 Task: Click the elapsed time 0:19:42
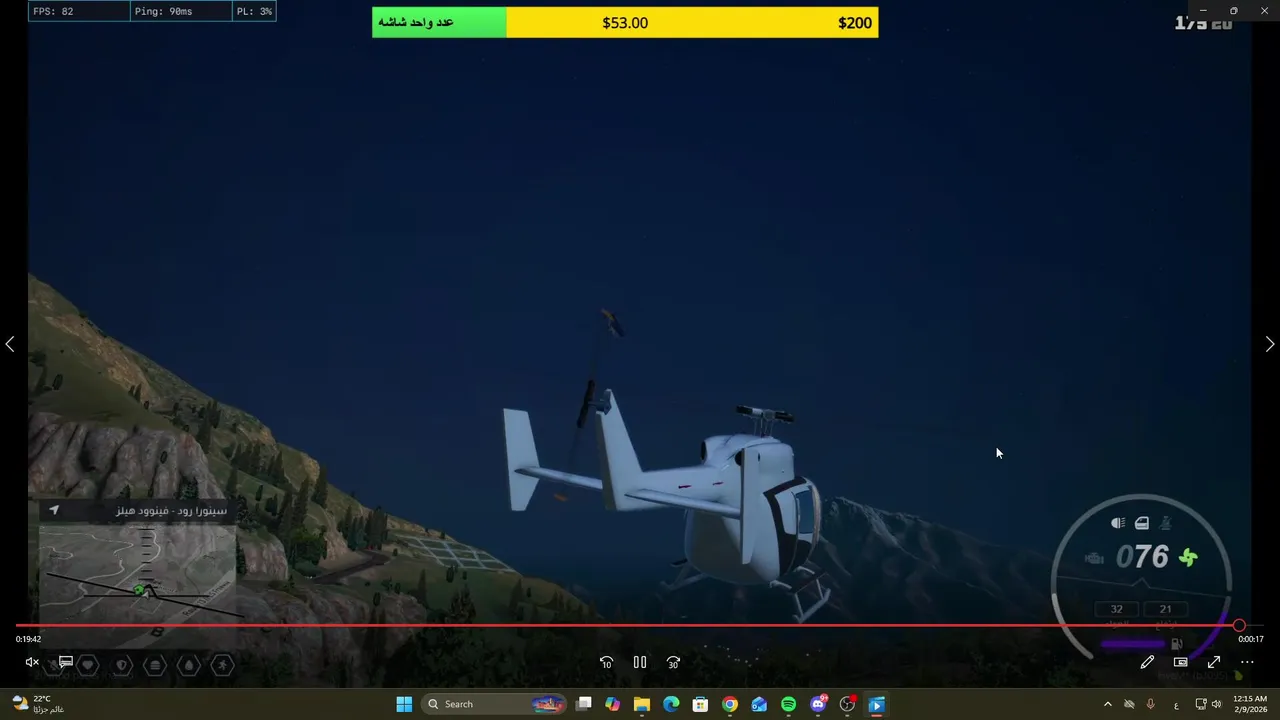point(28,639)
